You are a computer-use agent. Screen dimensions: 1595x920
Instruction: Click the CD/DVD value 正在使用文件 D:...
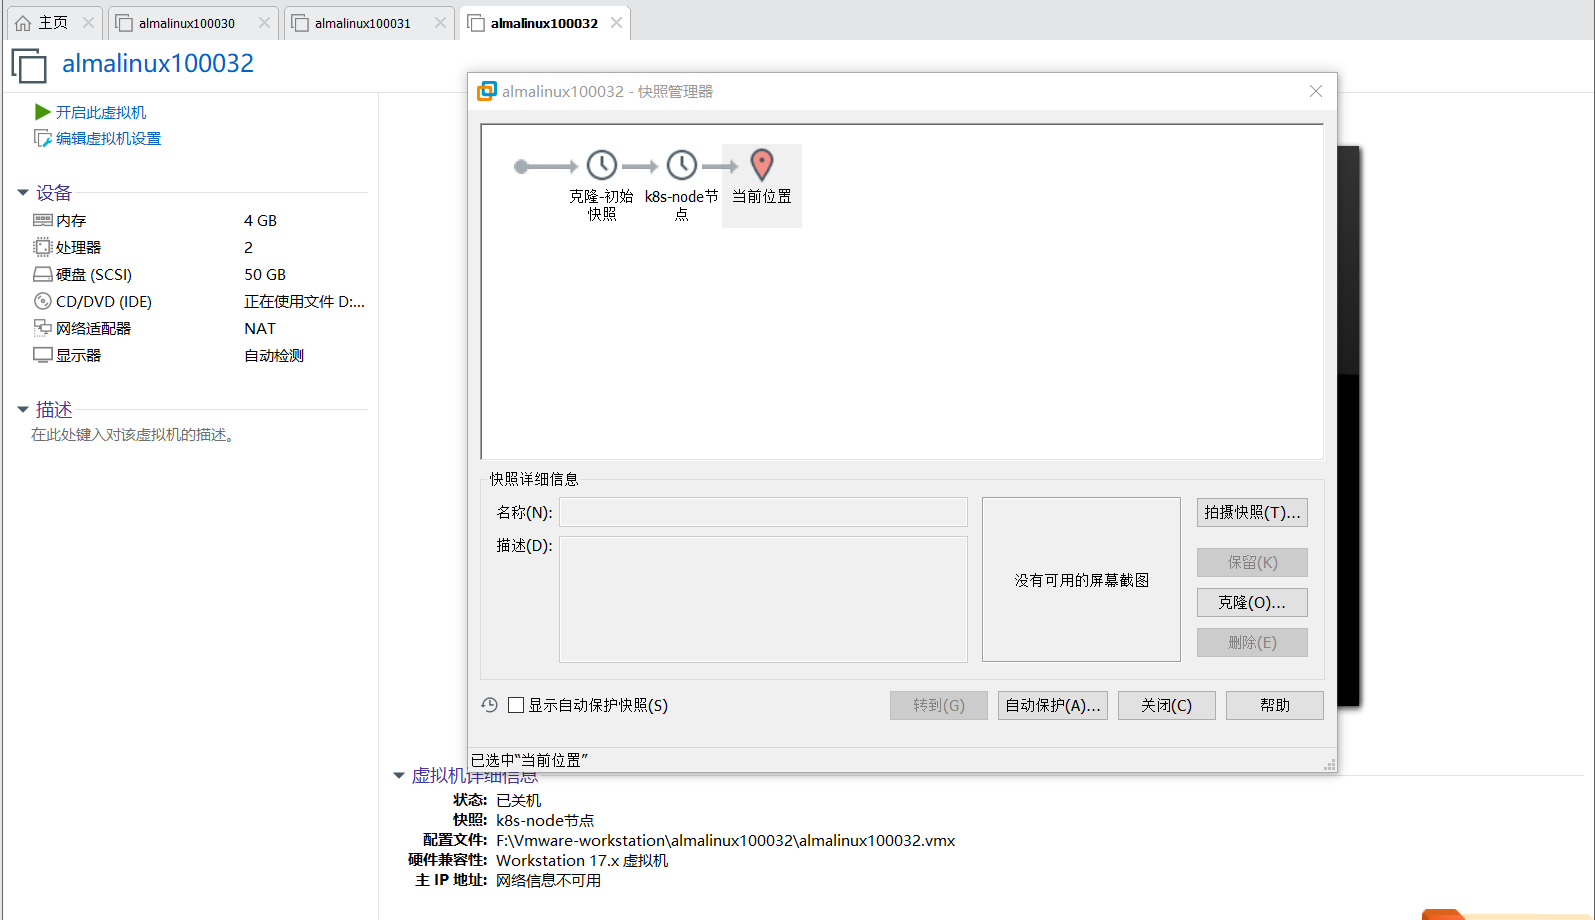pos(304,301)
